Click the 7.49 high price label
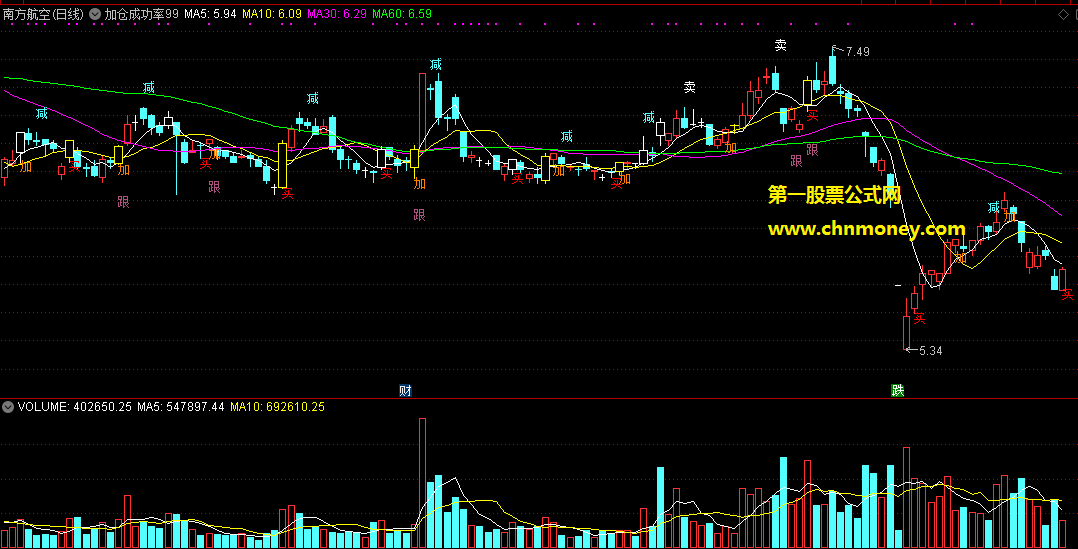 [x=858, y=52]
